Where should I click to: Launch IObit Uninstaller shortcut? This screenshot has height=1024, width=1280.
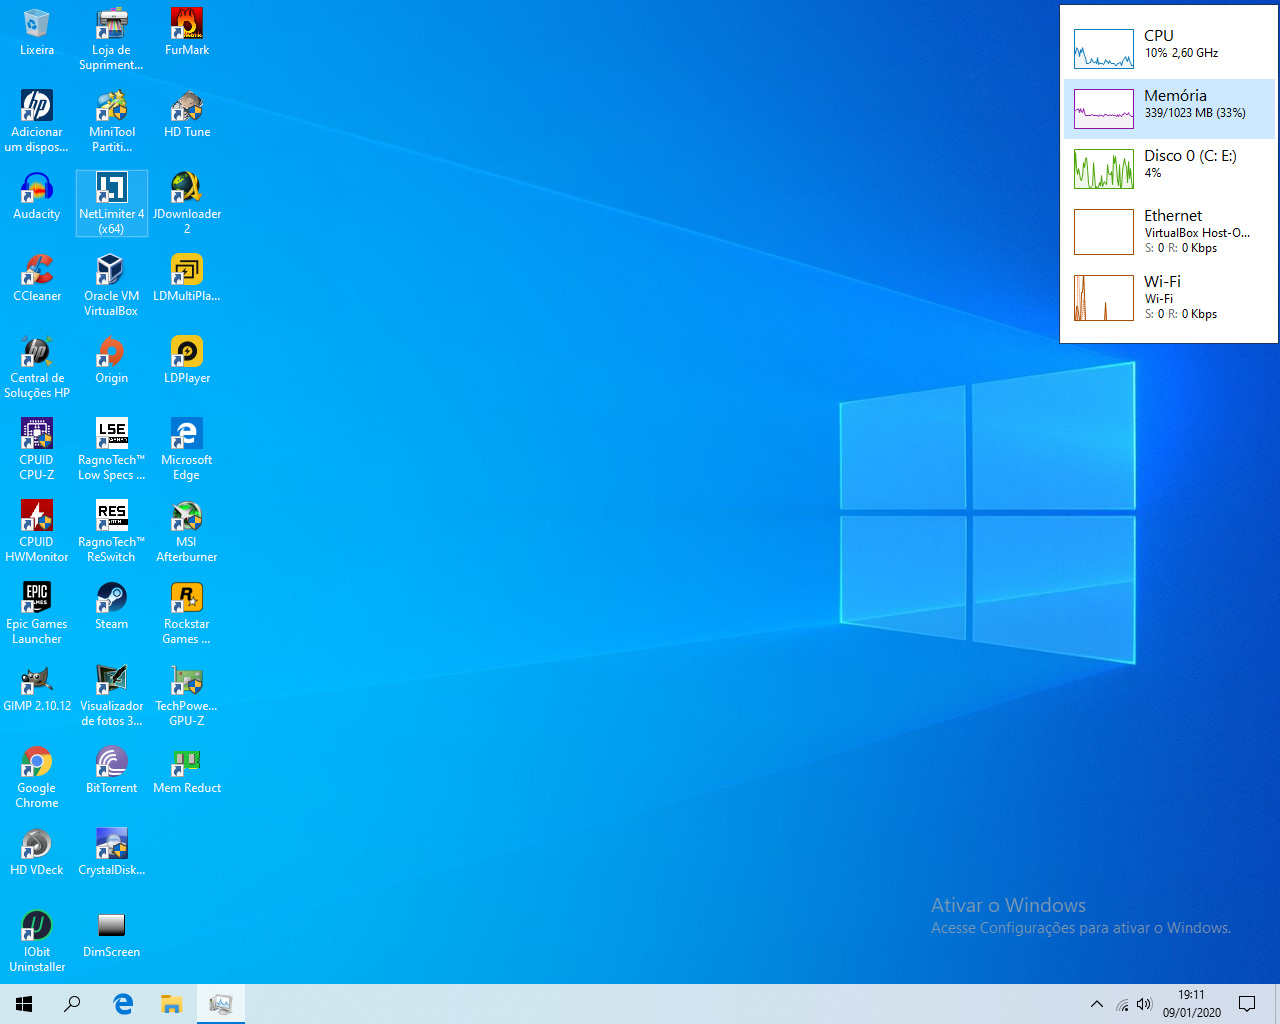coord(37,941)
